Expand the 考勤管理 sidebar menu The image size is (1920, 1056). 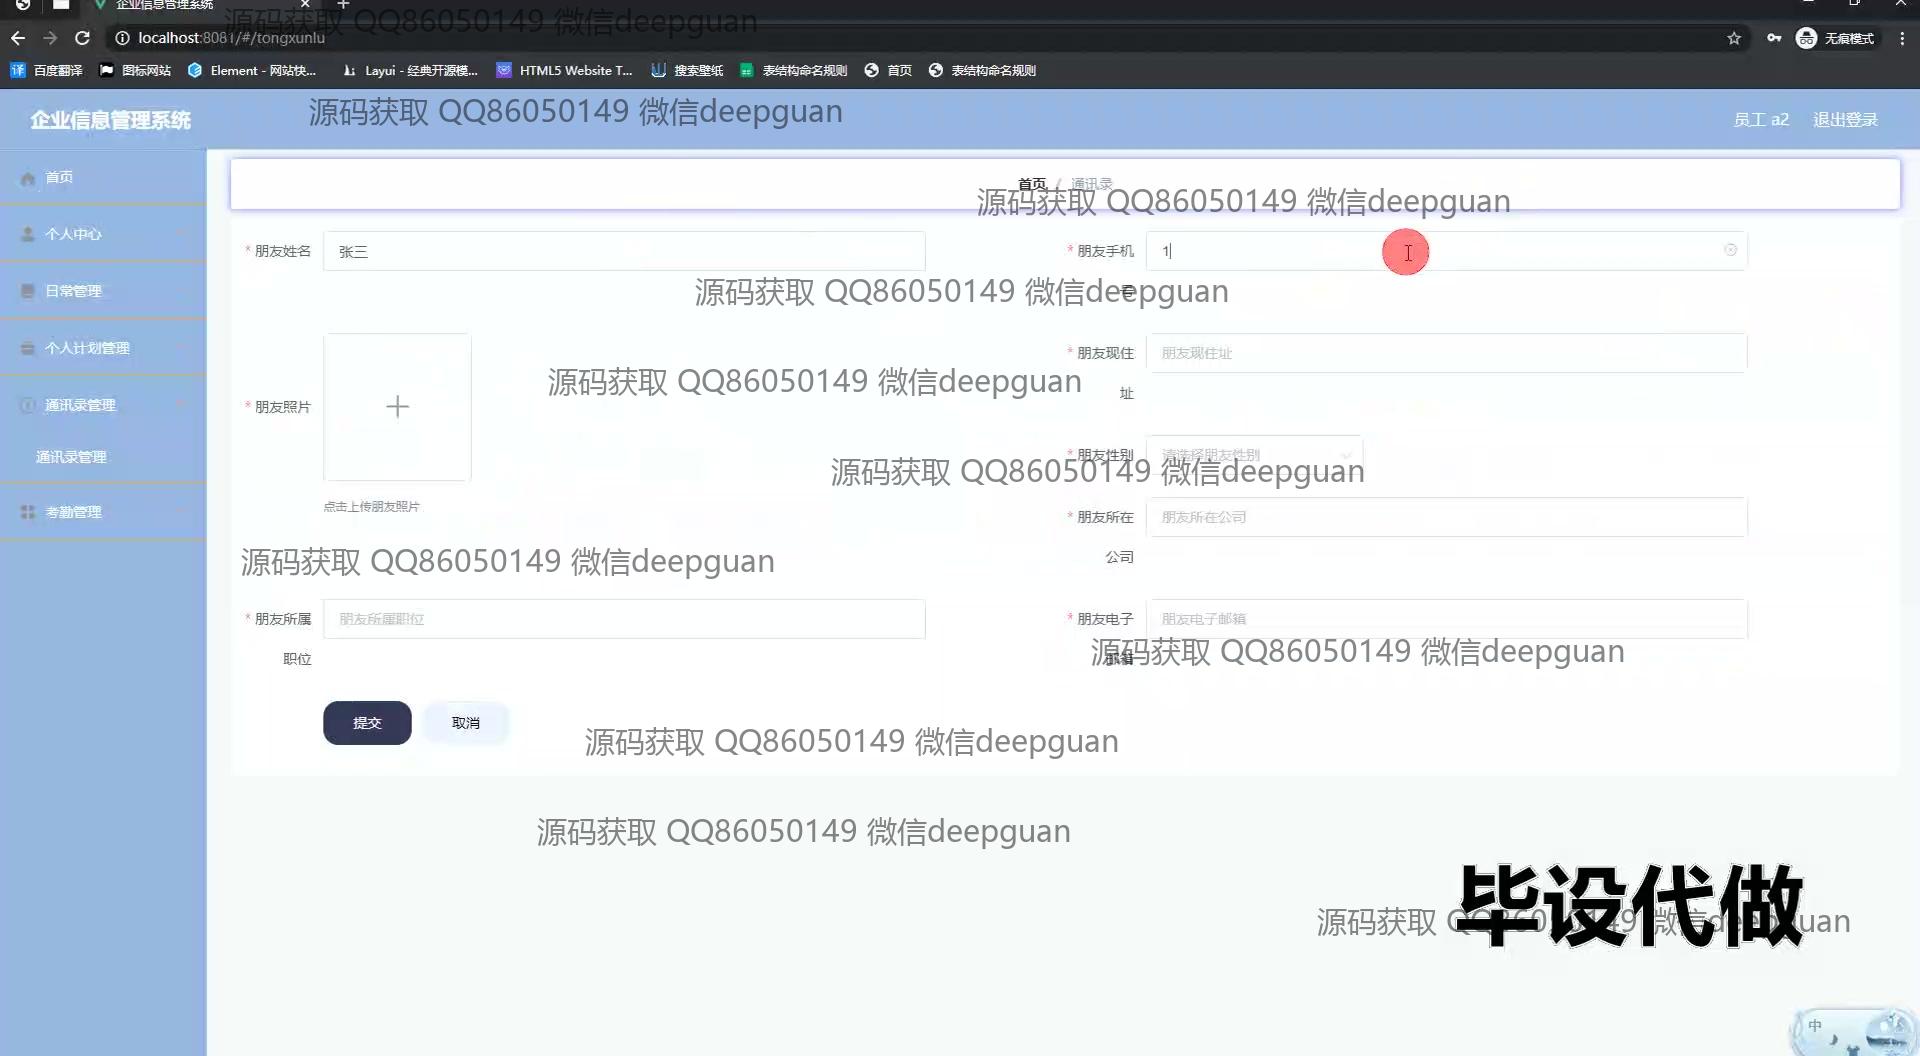(103, 512)
